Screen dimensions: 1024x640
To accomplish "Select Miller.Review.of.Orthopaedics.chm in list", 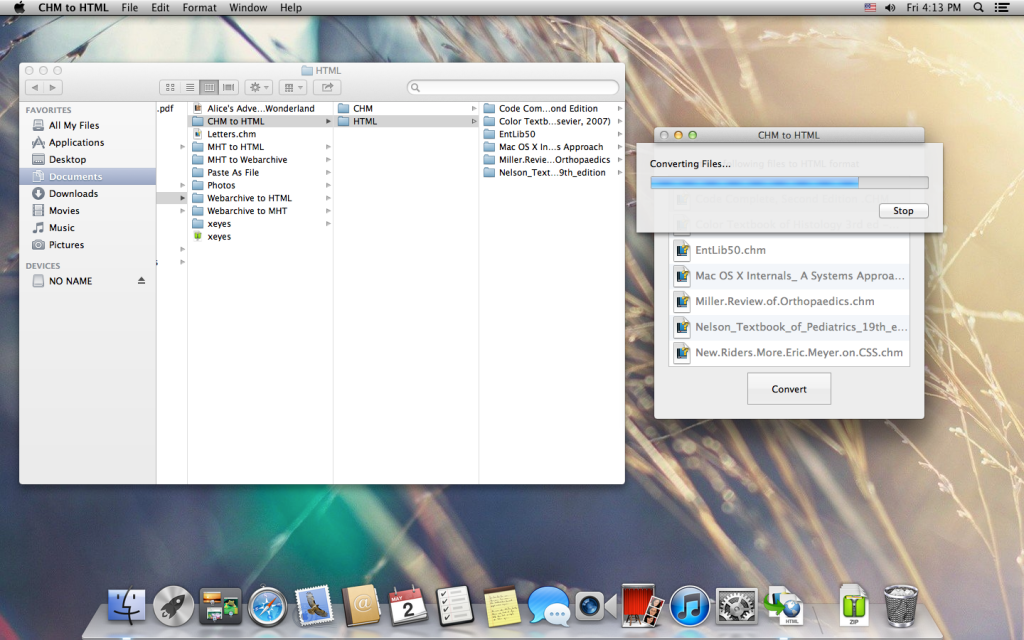I will point(789,301).
